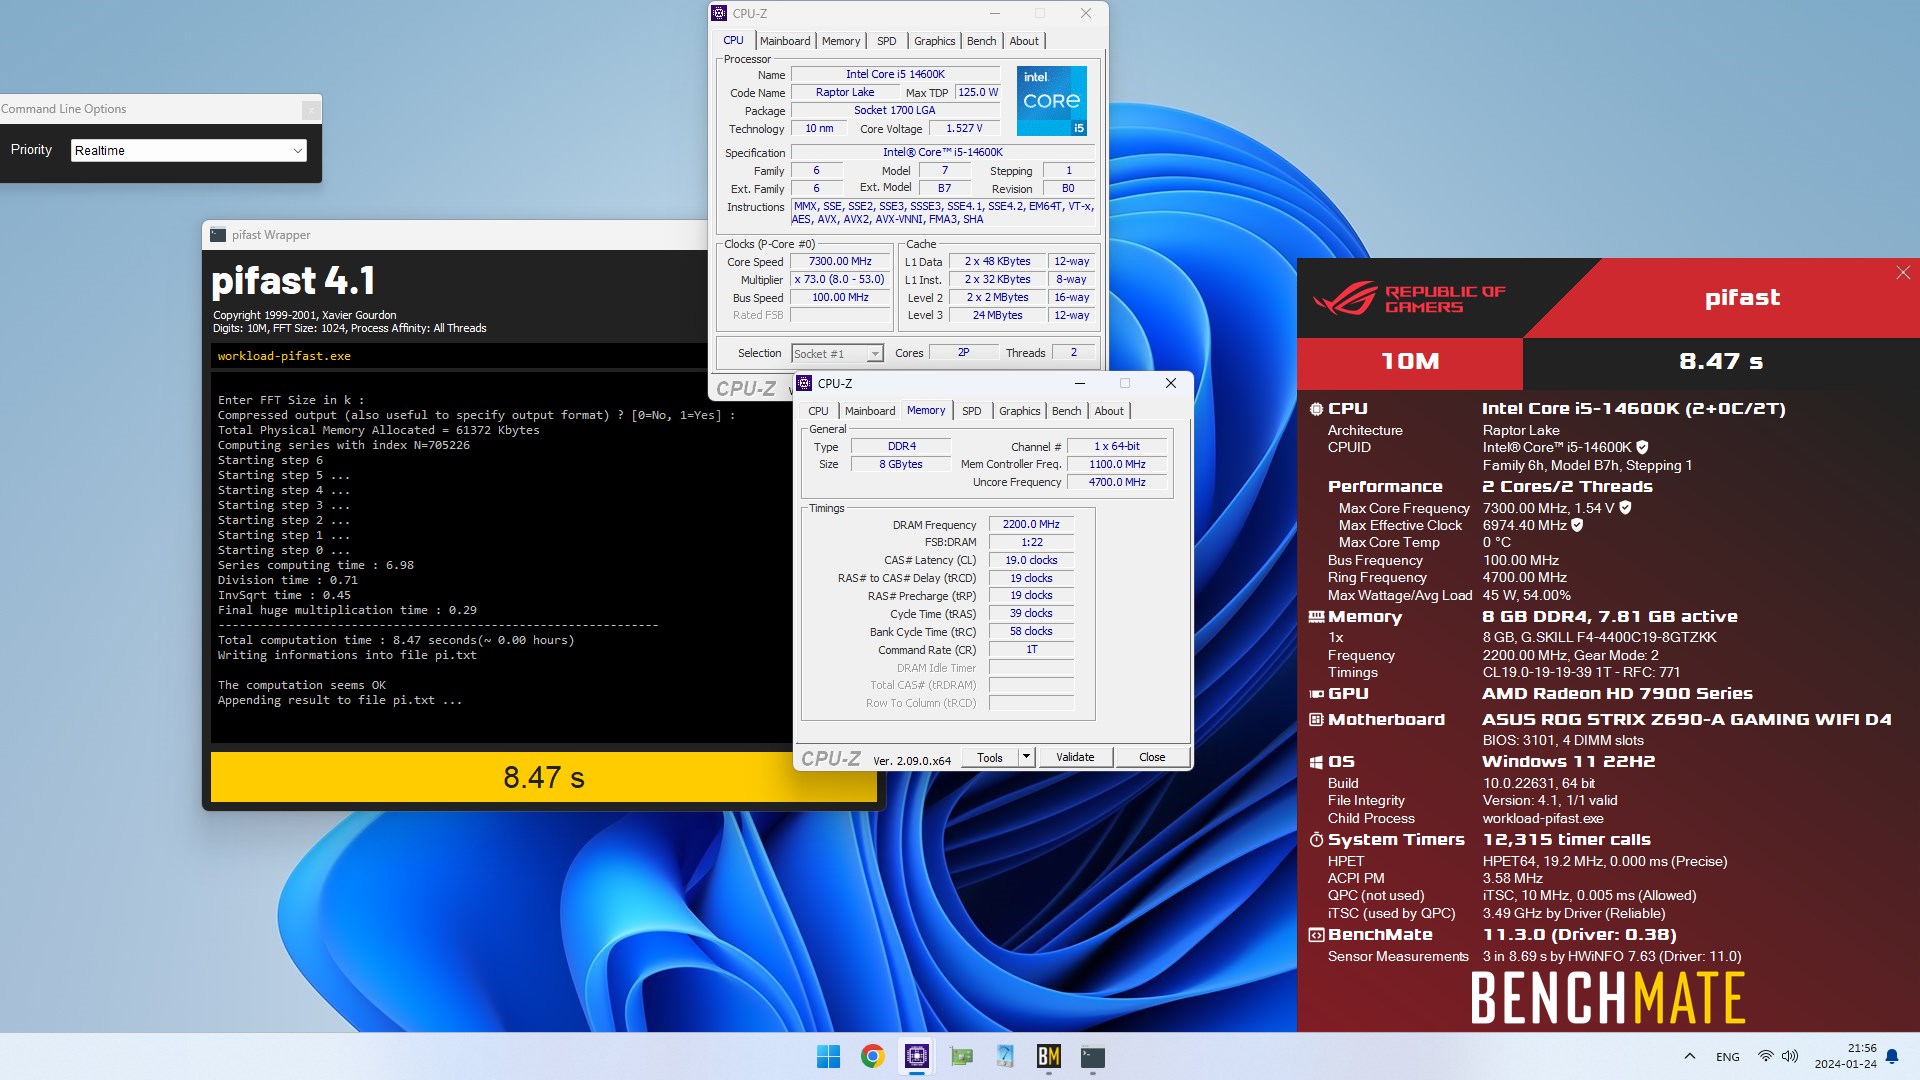Launch Google Chrome from the taskbar

[x=872, y=1056]
